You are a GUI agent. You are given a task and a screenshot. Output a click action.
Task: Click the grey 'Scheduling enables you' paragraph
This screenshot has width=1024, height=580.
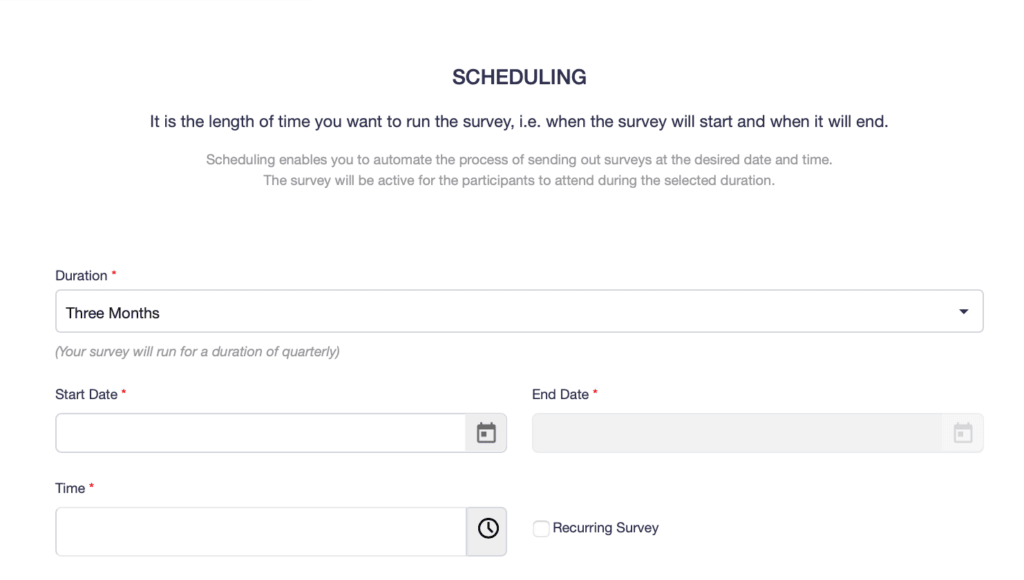point(519,160)
